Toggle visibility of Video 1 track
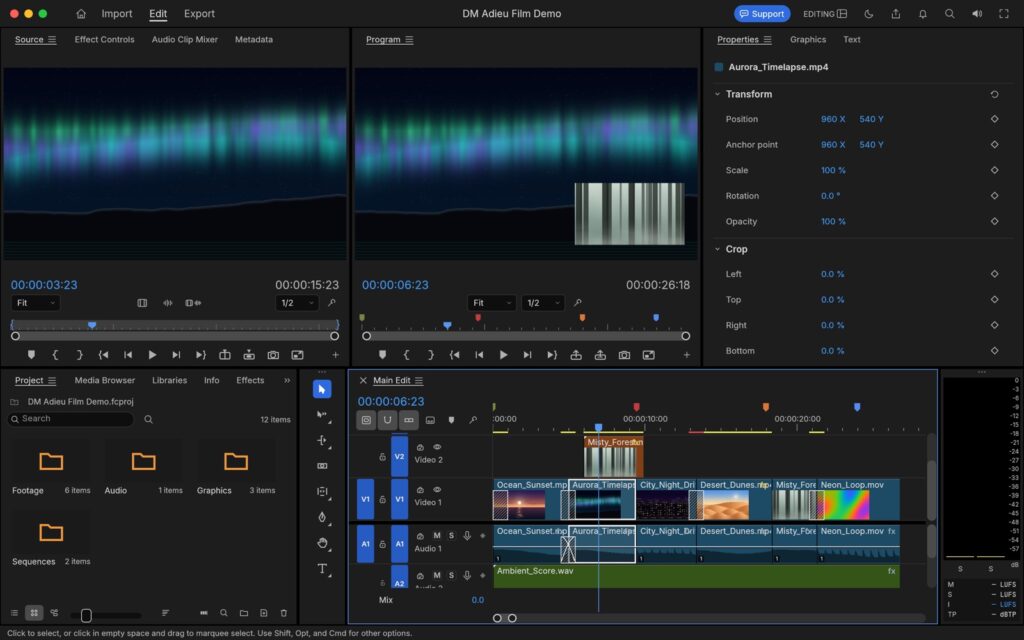Screen dimensions: 1024x640 437,490
